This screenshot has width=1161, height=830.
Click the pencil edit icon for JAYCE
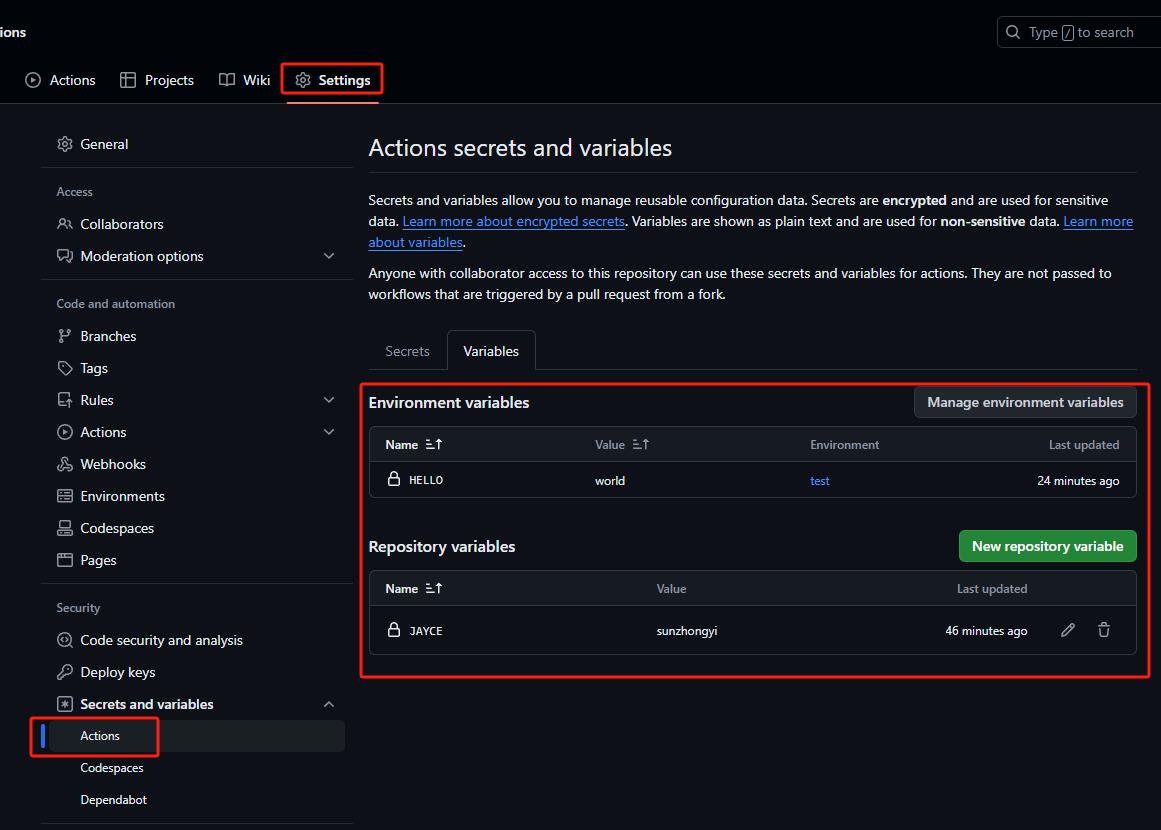(1068, 630)
